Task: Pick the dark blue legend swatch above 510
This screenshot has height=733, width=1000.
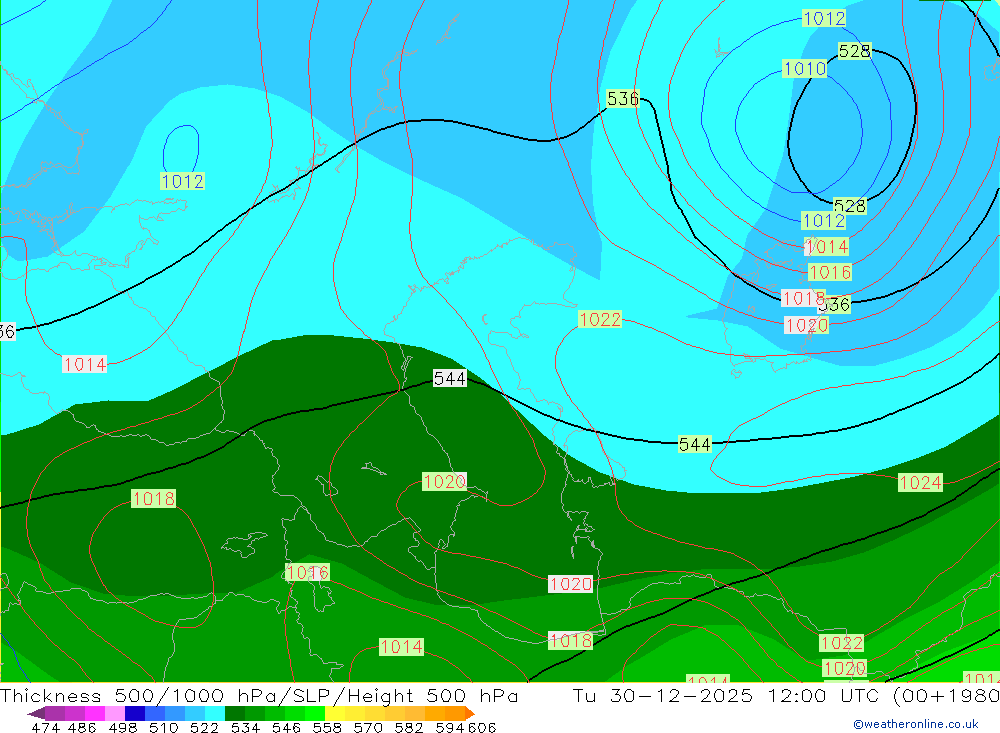Action: tap(135, 713)
